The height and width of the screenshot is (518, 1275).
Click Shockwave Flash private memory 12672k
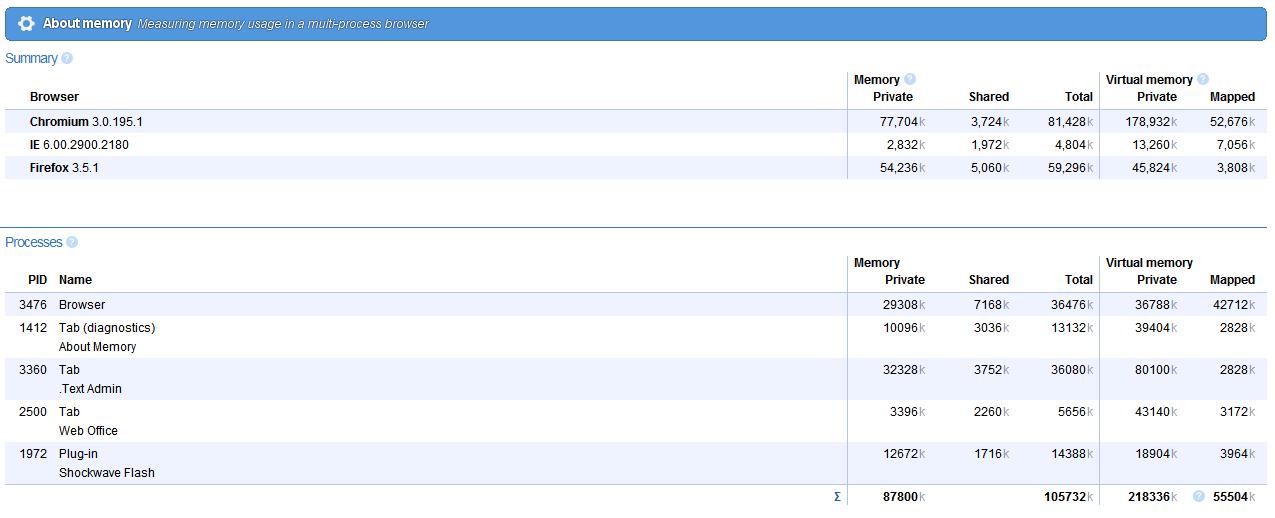pos(904,453)
